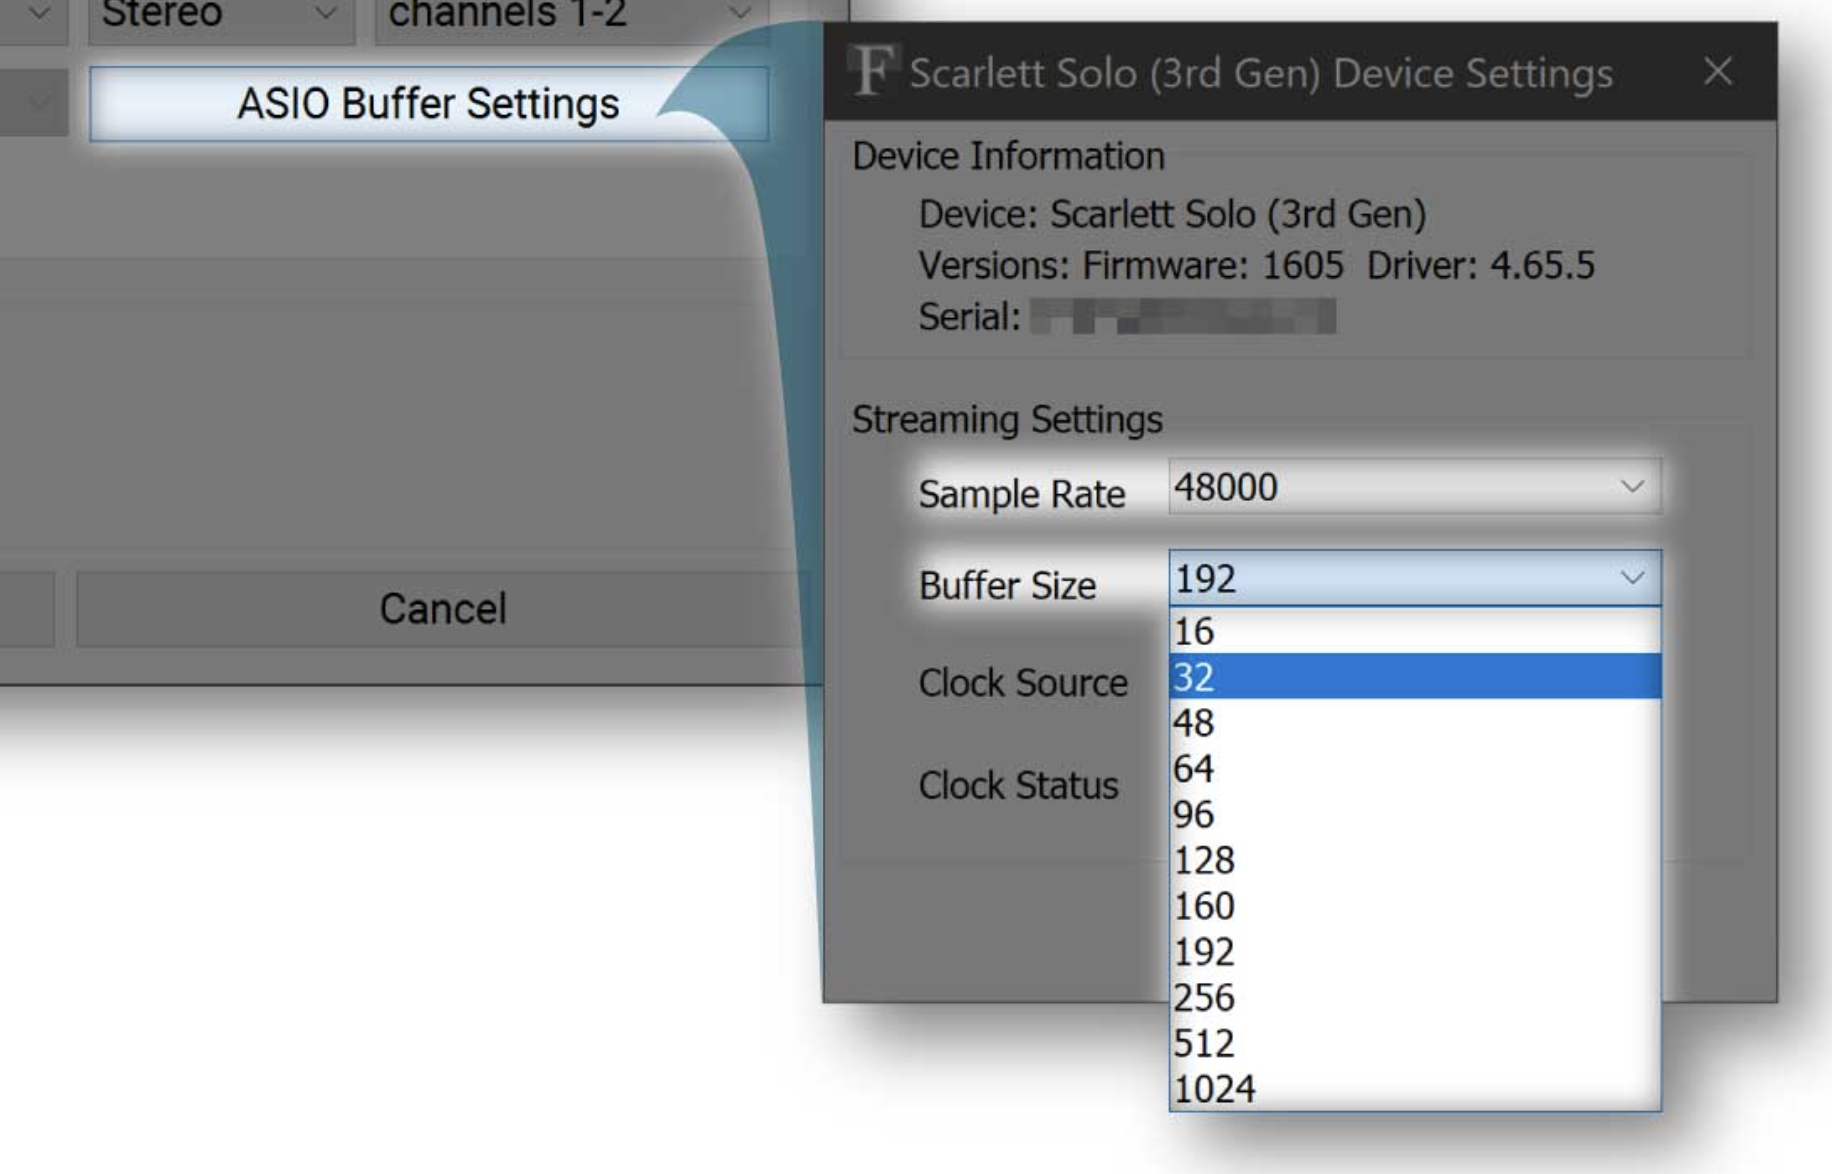Open the Stereo dropdown
This screenshot has width=1832, height=1174.
(x=221, y=16)
